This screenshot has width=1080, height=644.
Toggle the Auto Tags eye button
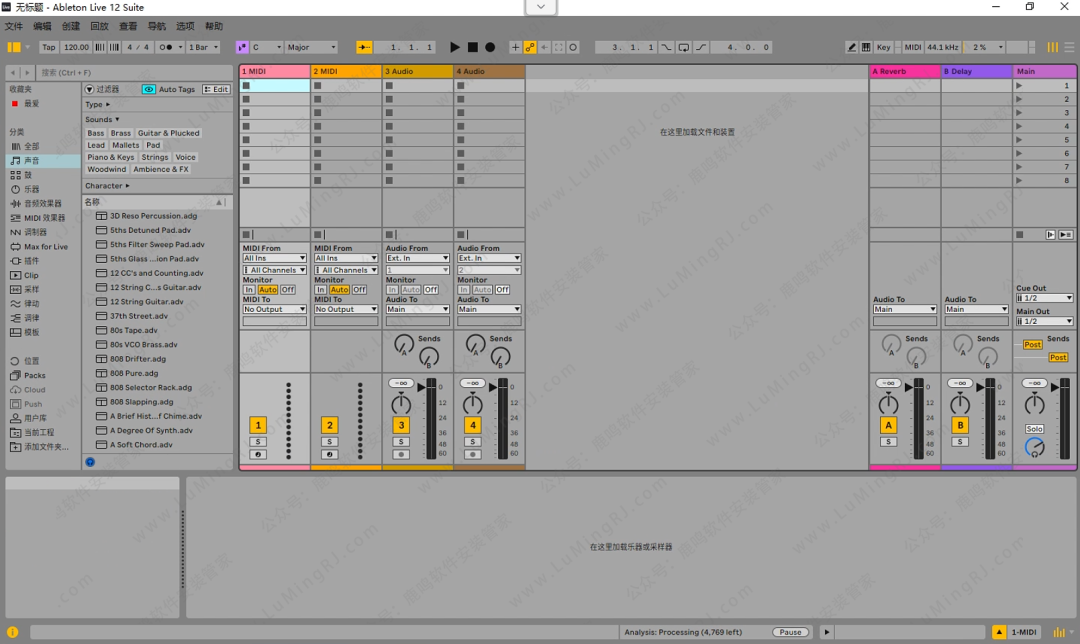click(x=149, y=89)
